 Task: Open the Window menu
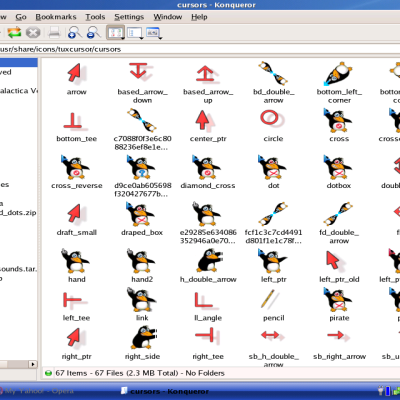pyautogui.click(x=168, y=17)
